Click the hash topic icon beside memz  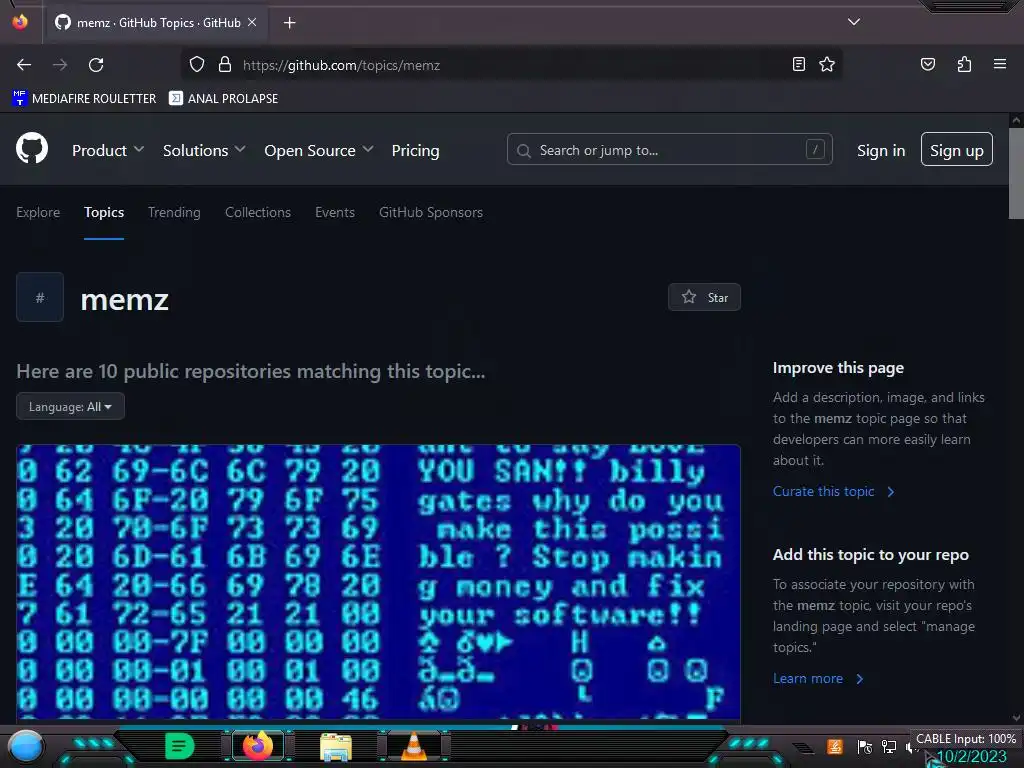point(40,297)
